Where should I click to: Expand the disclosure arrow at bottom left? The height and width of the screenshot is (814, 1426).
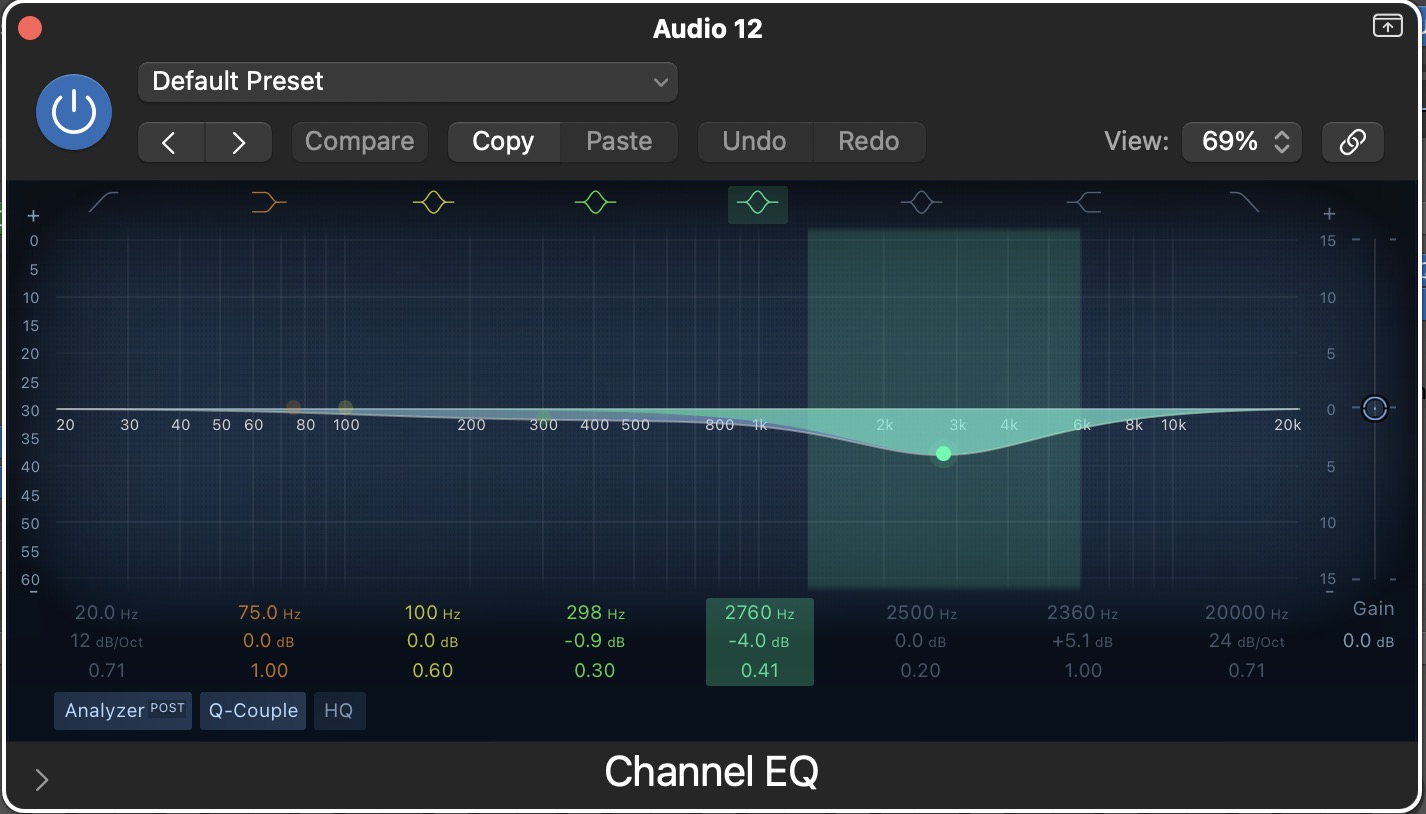point(42,780)
